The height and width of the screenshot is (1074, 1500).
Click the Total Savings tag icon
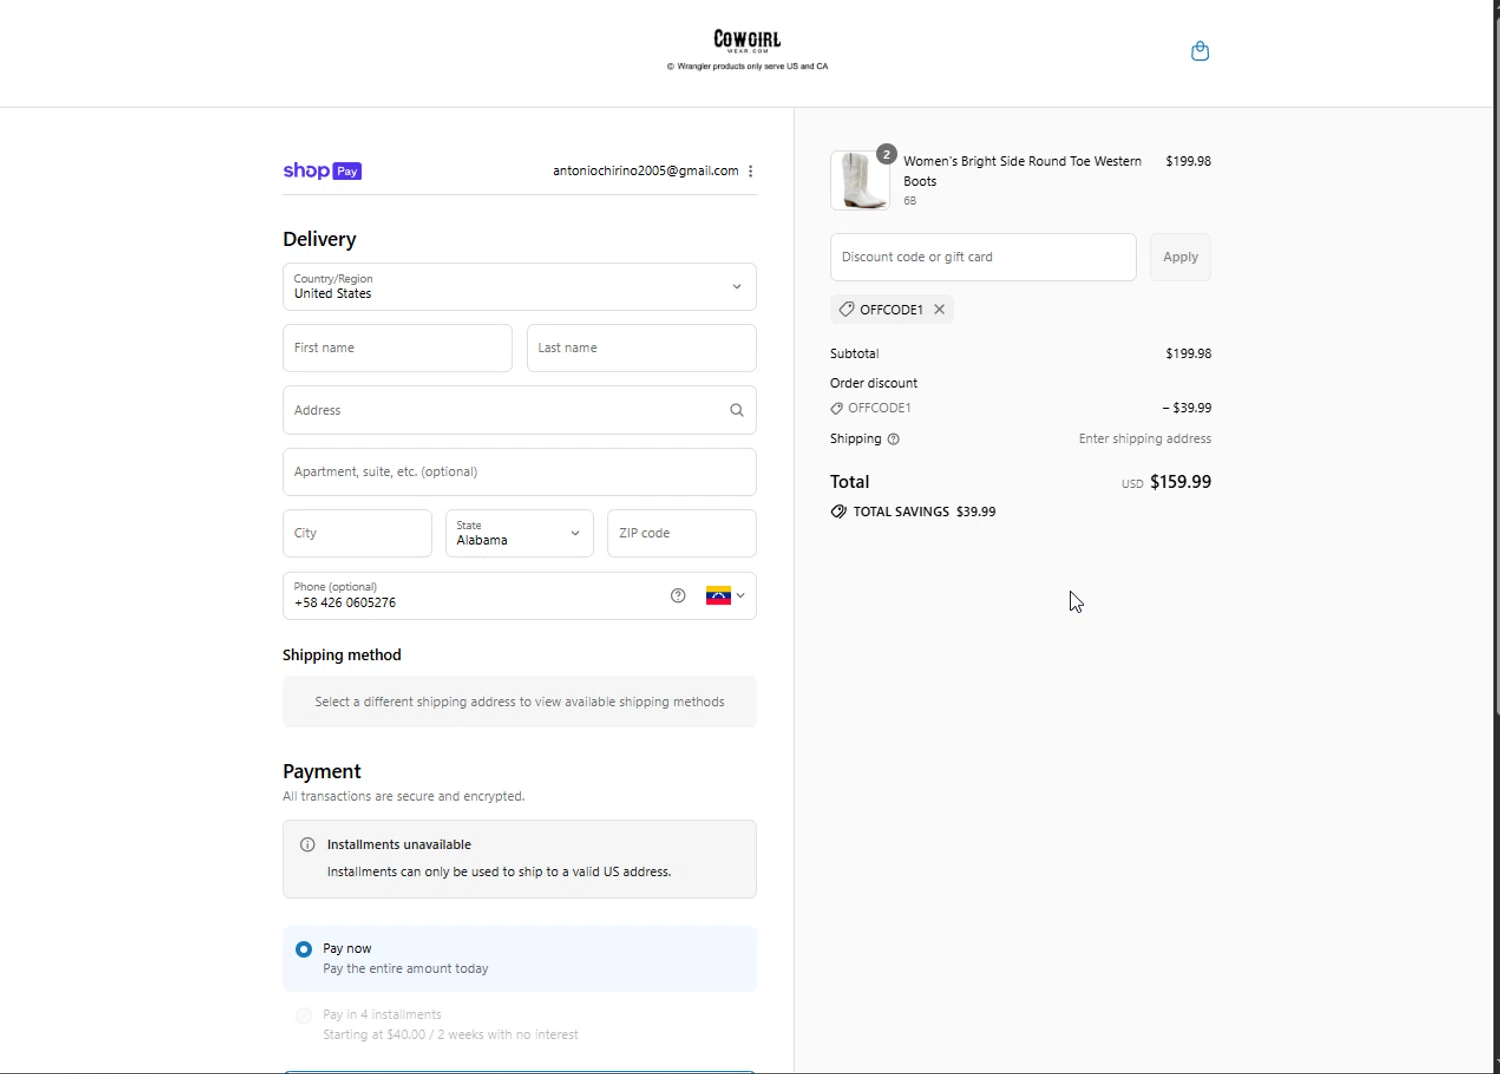point(838,512)
